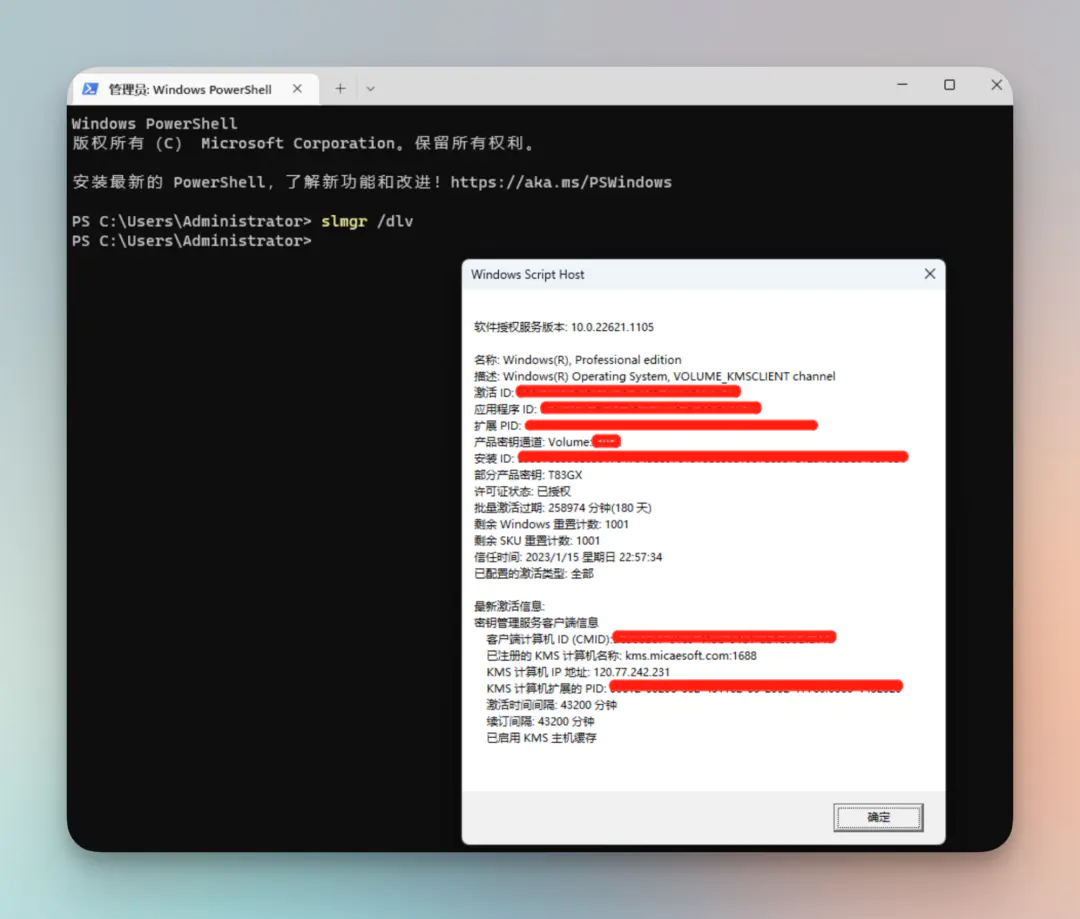Image resolution: width=1080 pixels, height=919 pixels.
Task: Click the 批量激活过期 258974 分钟 line
Action: coord(562,508)
